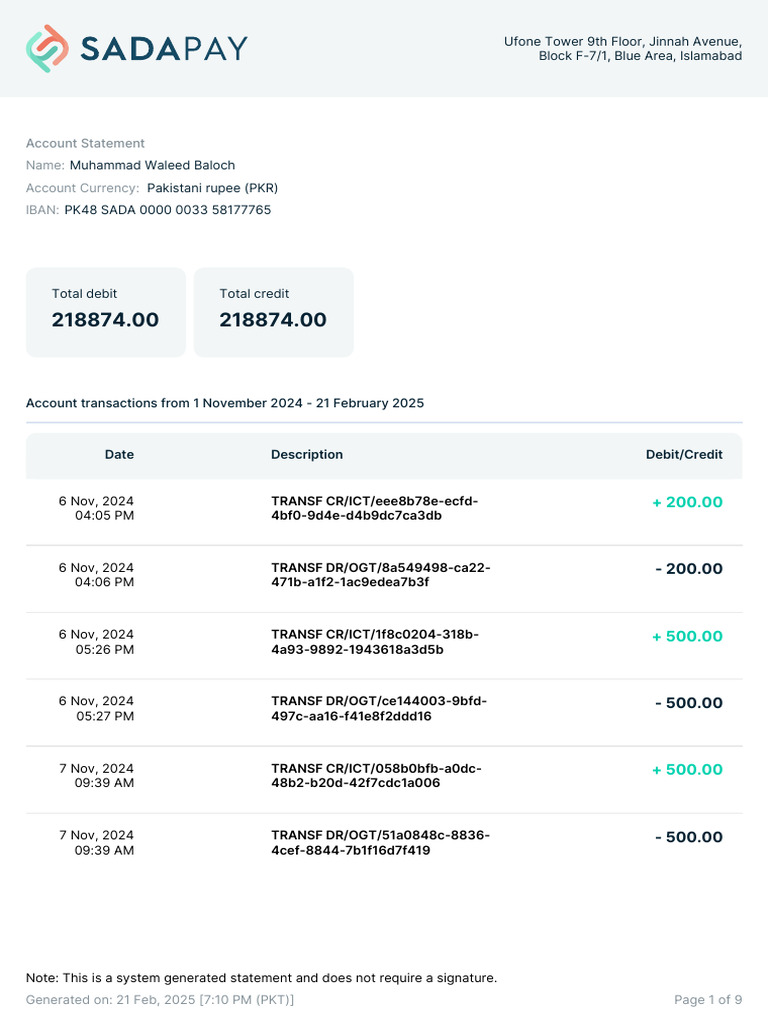The image size is (768, 1024).
Task: Click the SadaPay logo icon
Action: (47, 48)
